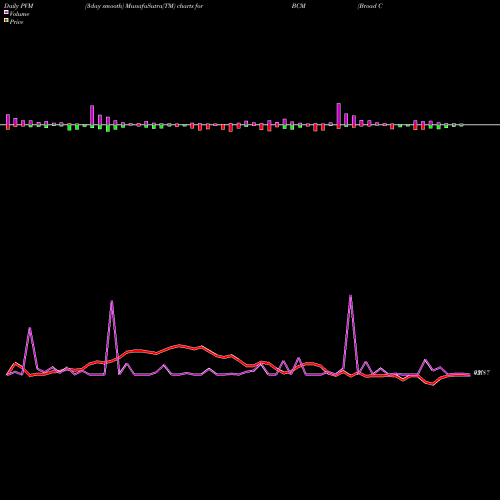Click the 'Daily PVM' title text

pos(19,6)
